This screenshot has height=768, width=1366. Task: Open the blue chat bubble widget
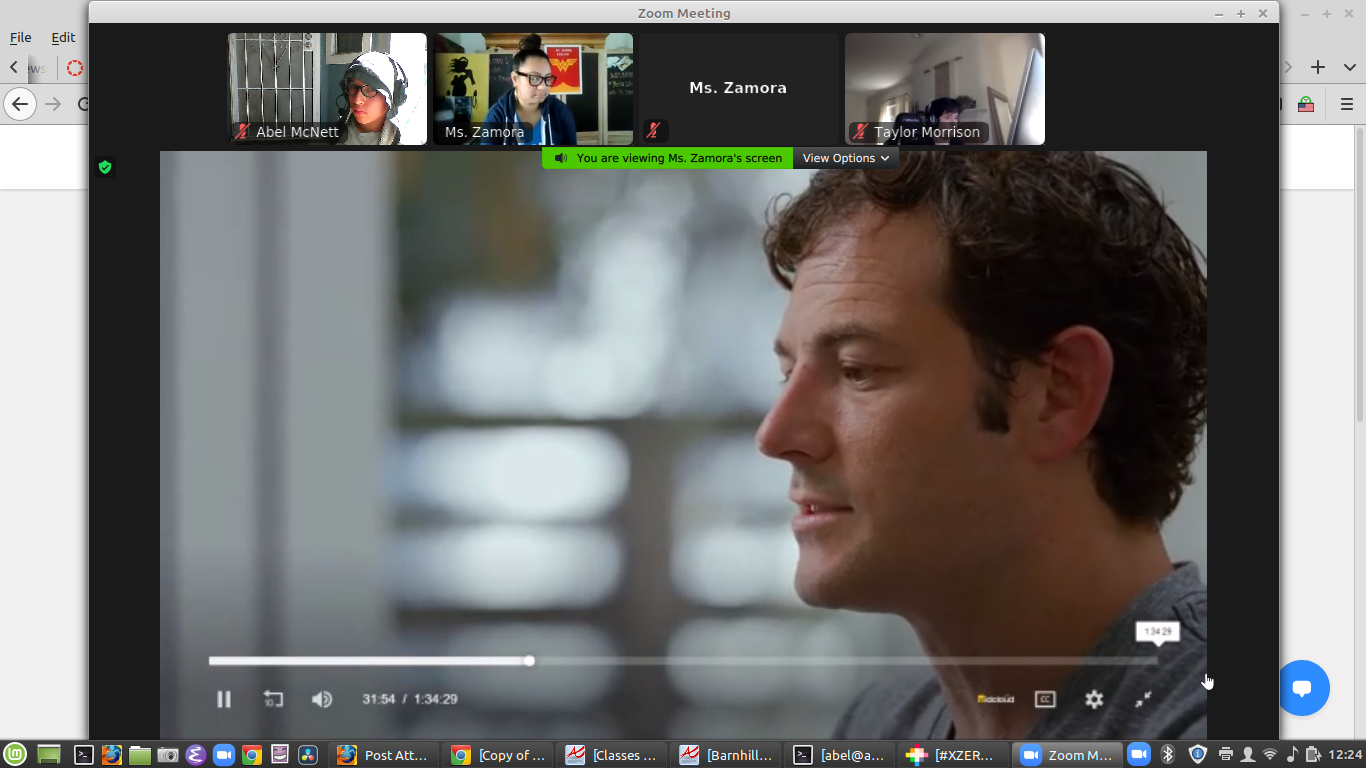pyautogui.click(x=1302, y=688)
